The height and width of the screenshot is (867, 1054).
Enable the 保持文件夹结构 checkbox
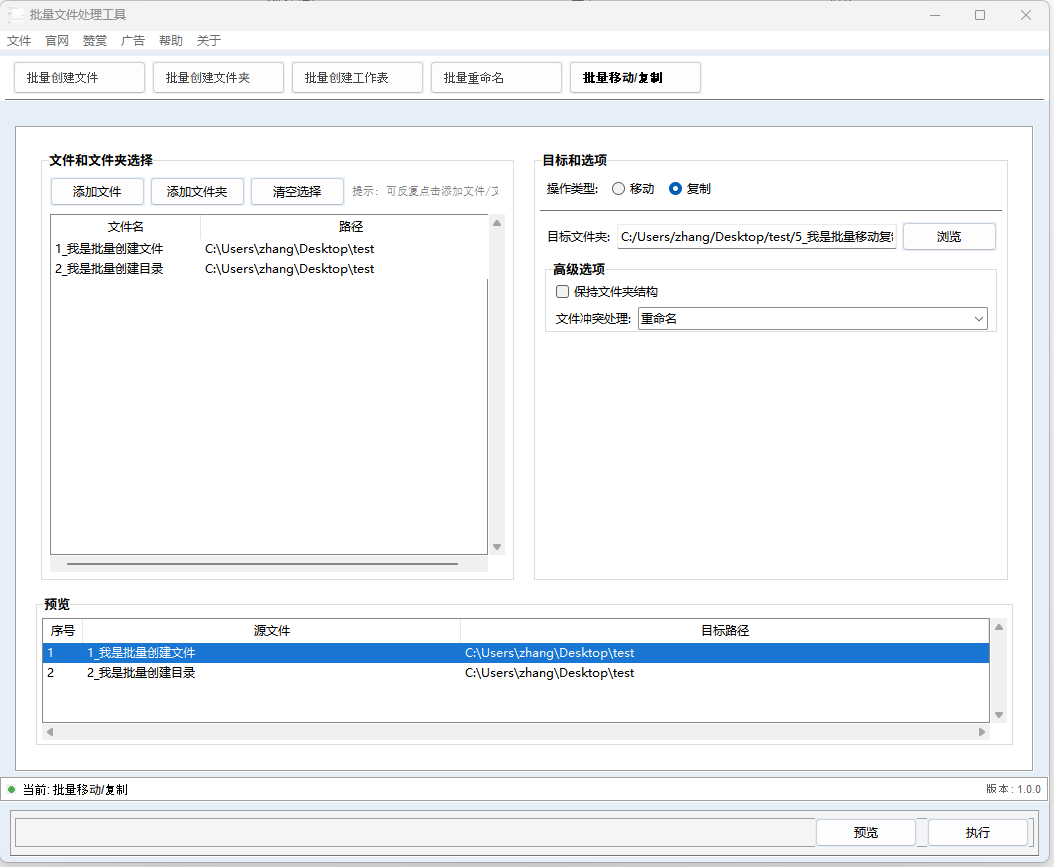click(x=562, y=291)
